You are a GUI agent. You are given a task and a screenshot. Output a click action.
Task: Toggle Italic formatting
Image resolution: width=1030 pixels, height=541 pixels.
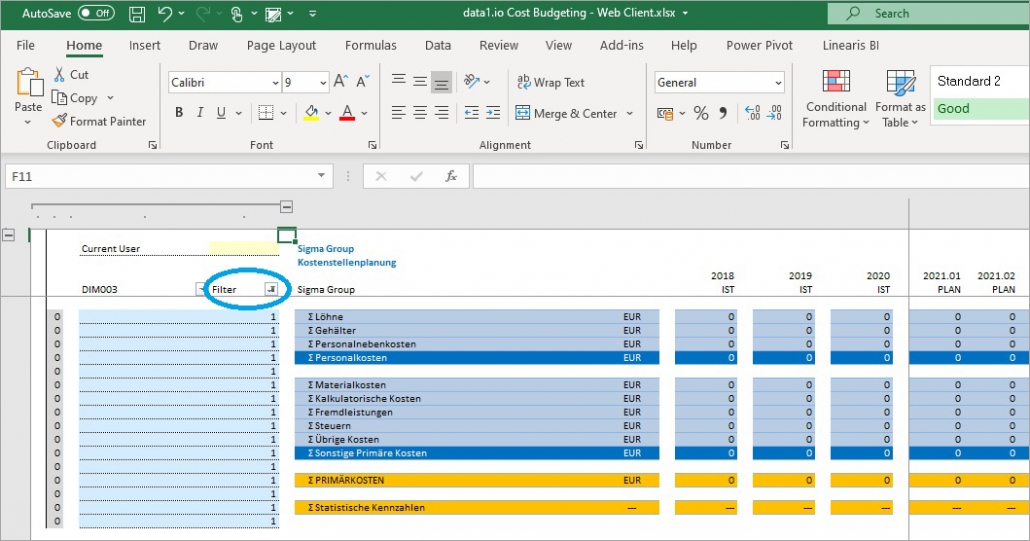[200, 113]
